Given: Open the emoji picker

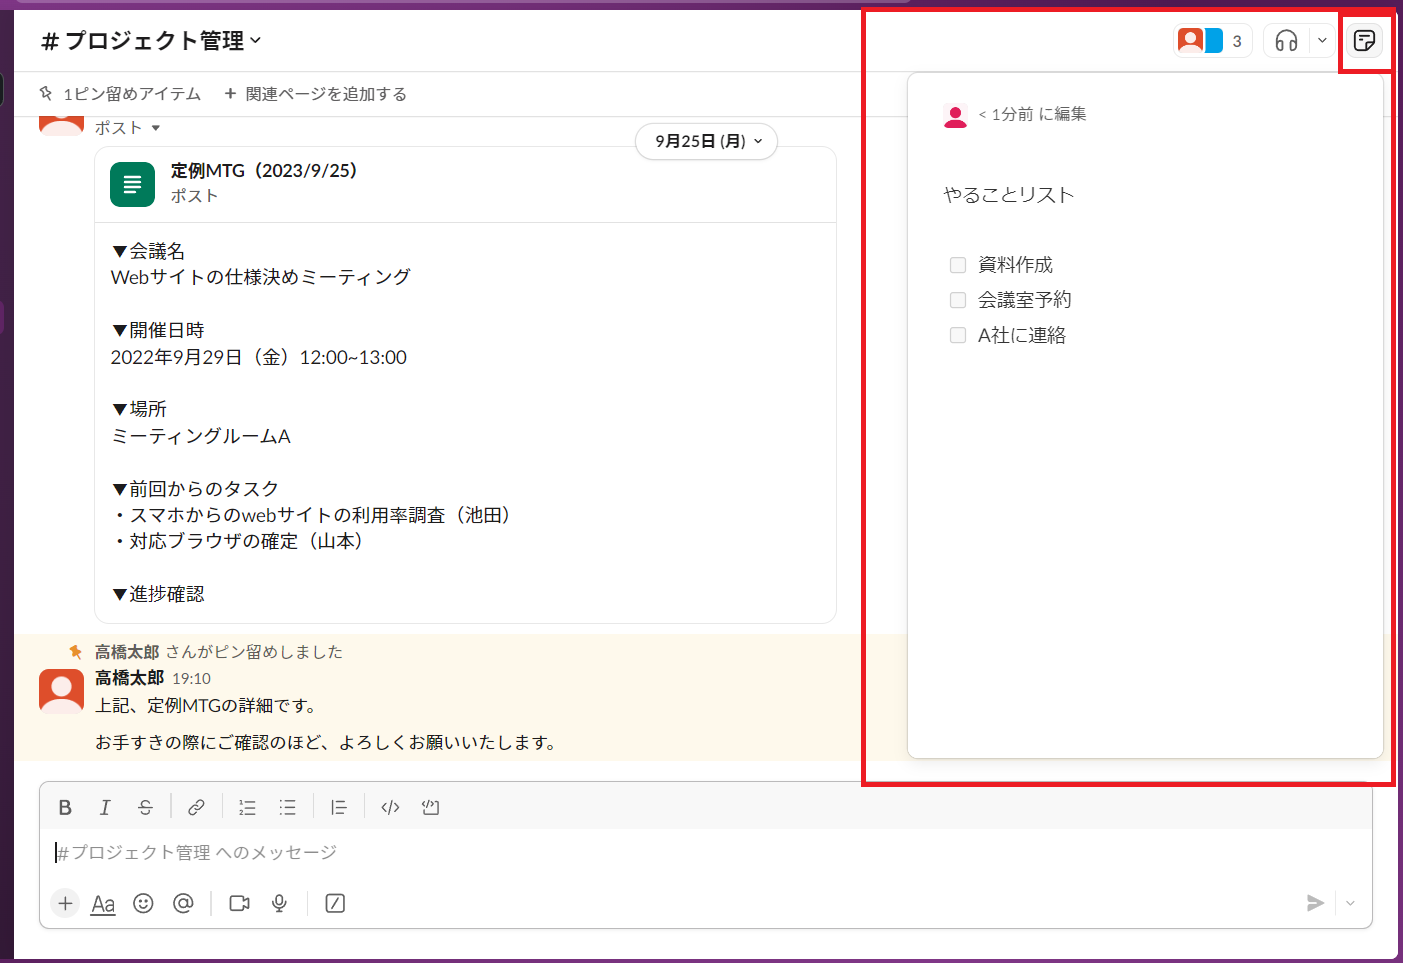Looking at the screenshot, I should tap(143, 903).
